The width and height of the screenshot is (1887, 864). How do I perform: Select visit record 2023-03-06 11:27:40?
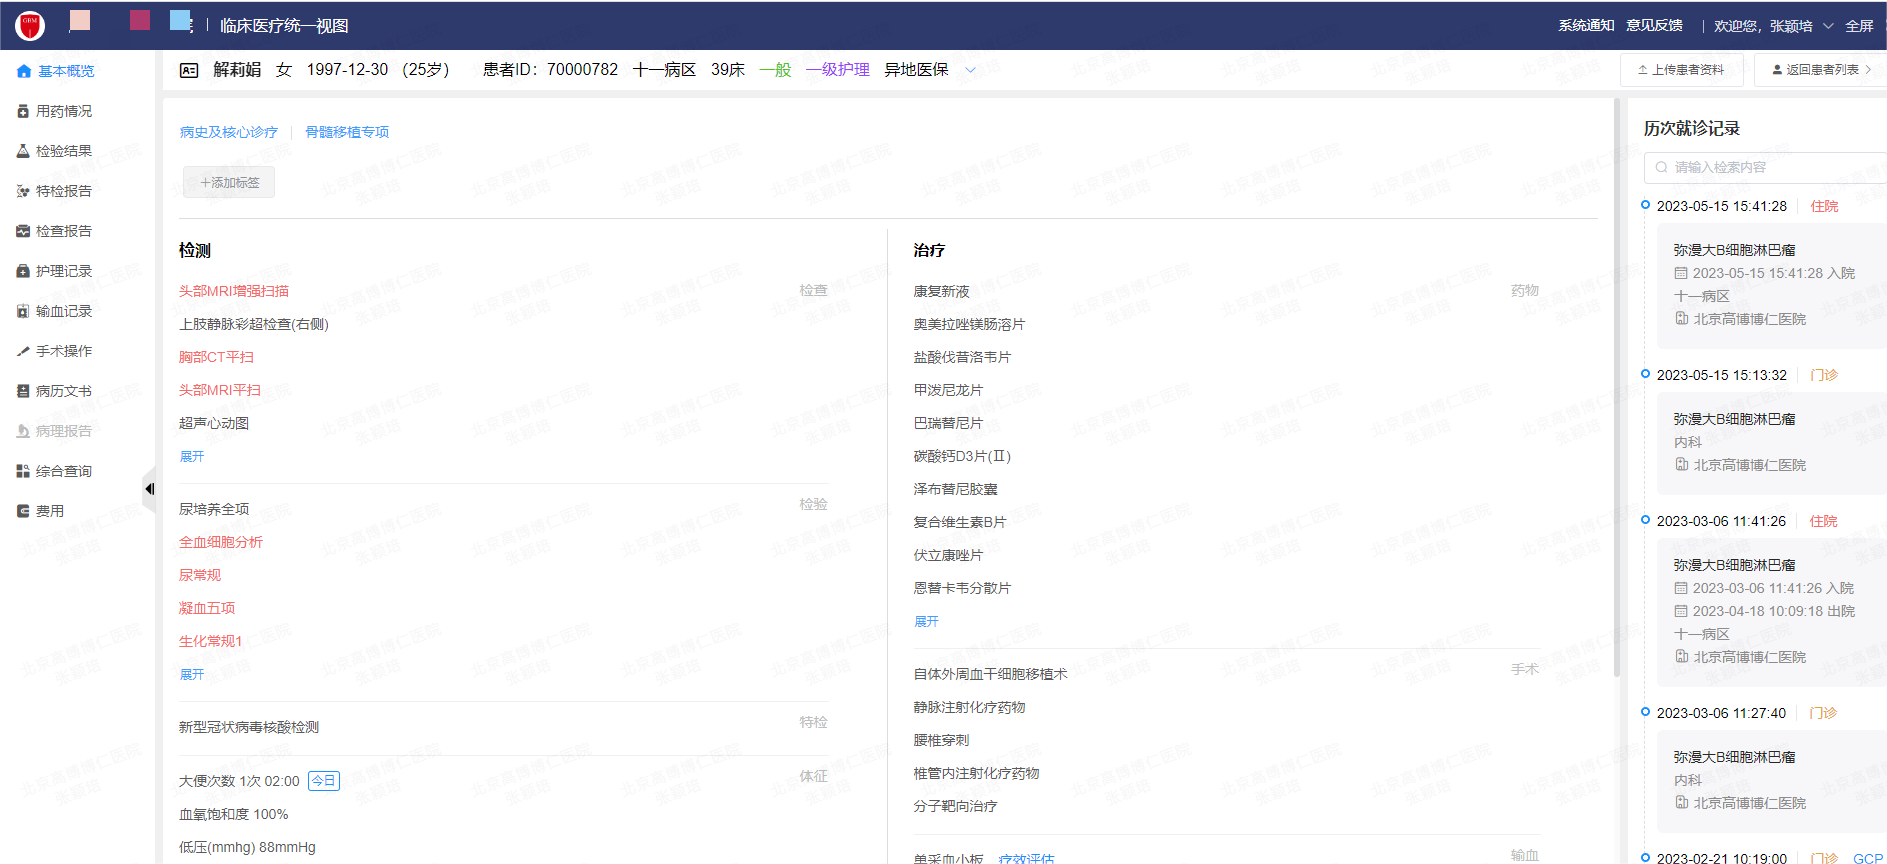click(x=1721, y=713)
